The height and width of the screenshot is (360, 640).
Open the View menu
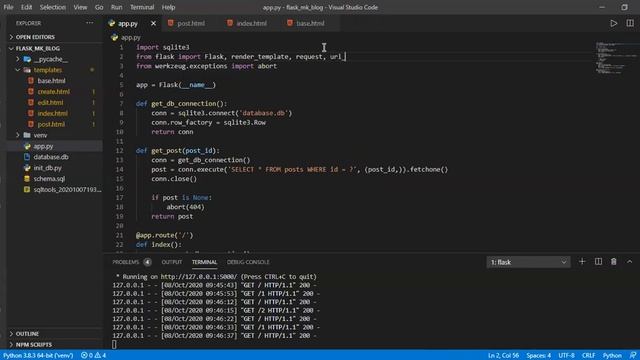tap(80, 7)
